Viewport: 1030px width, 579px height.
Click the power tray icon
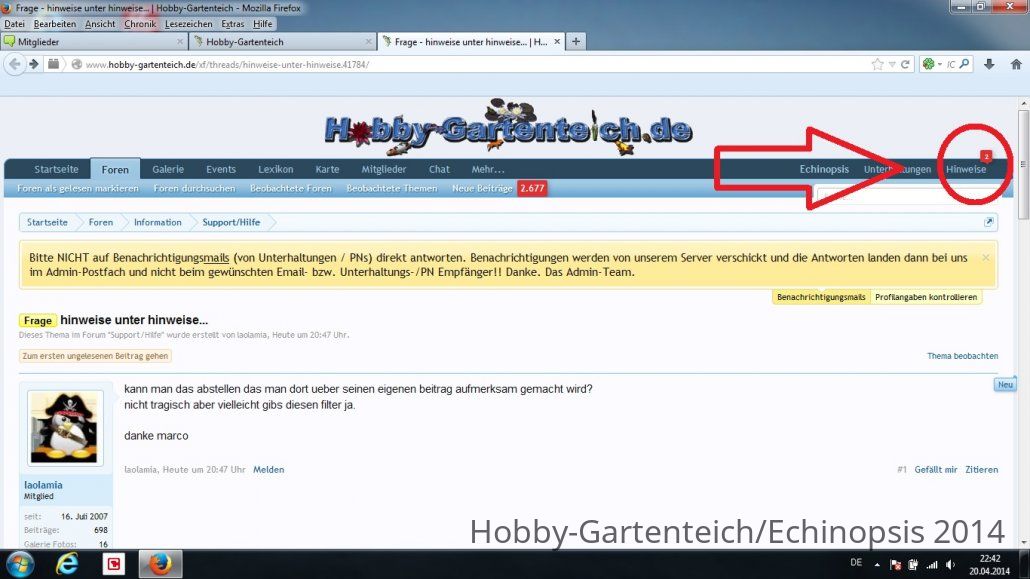click(913, 565)
